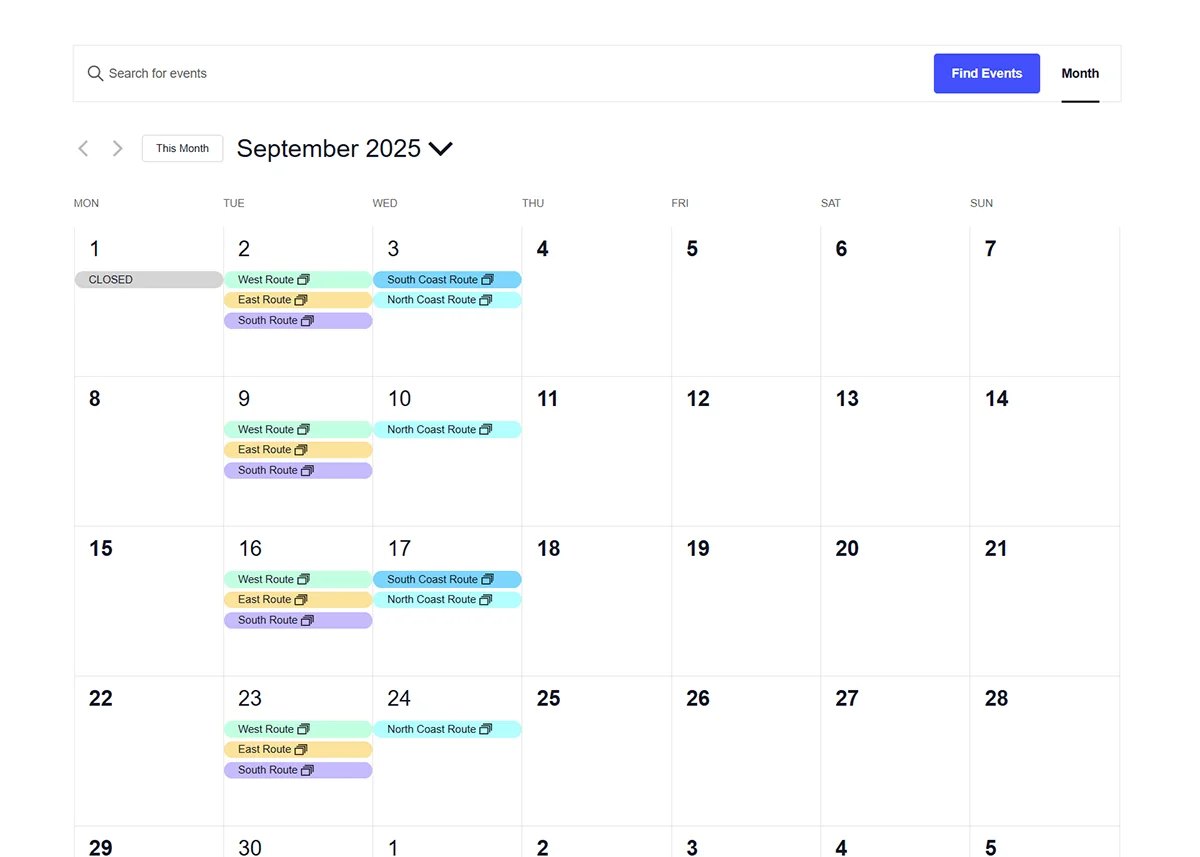Select day number 2 in calendar
The width and height of the screenshot is (1200, 857).
point(244,249)
